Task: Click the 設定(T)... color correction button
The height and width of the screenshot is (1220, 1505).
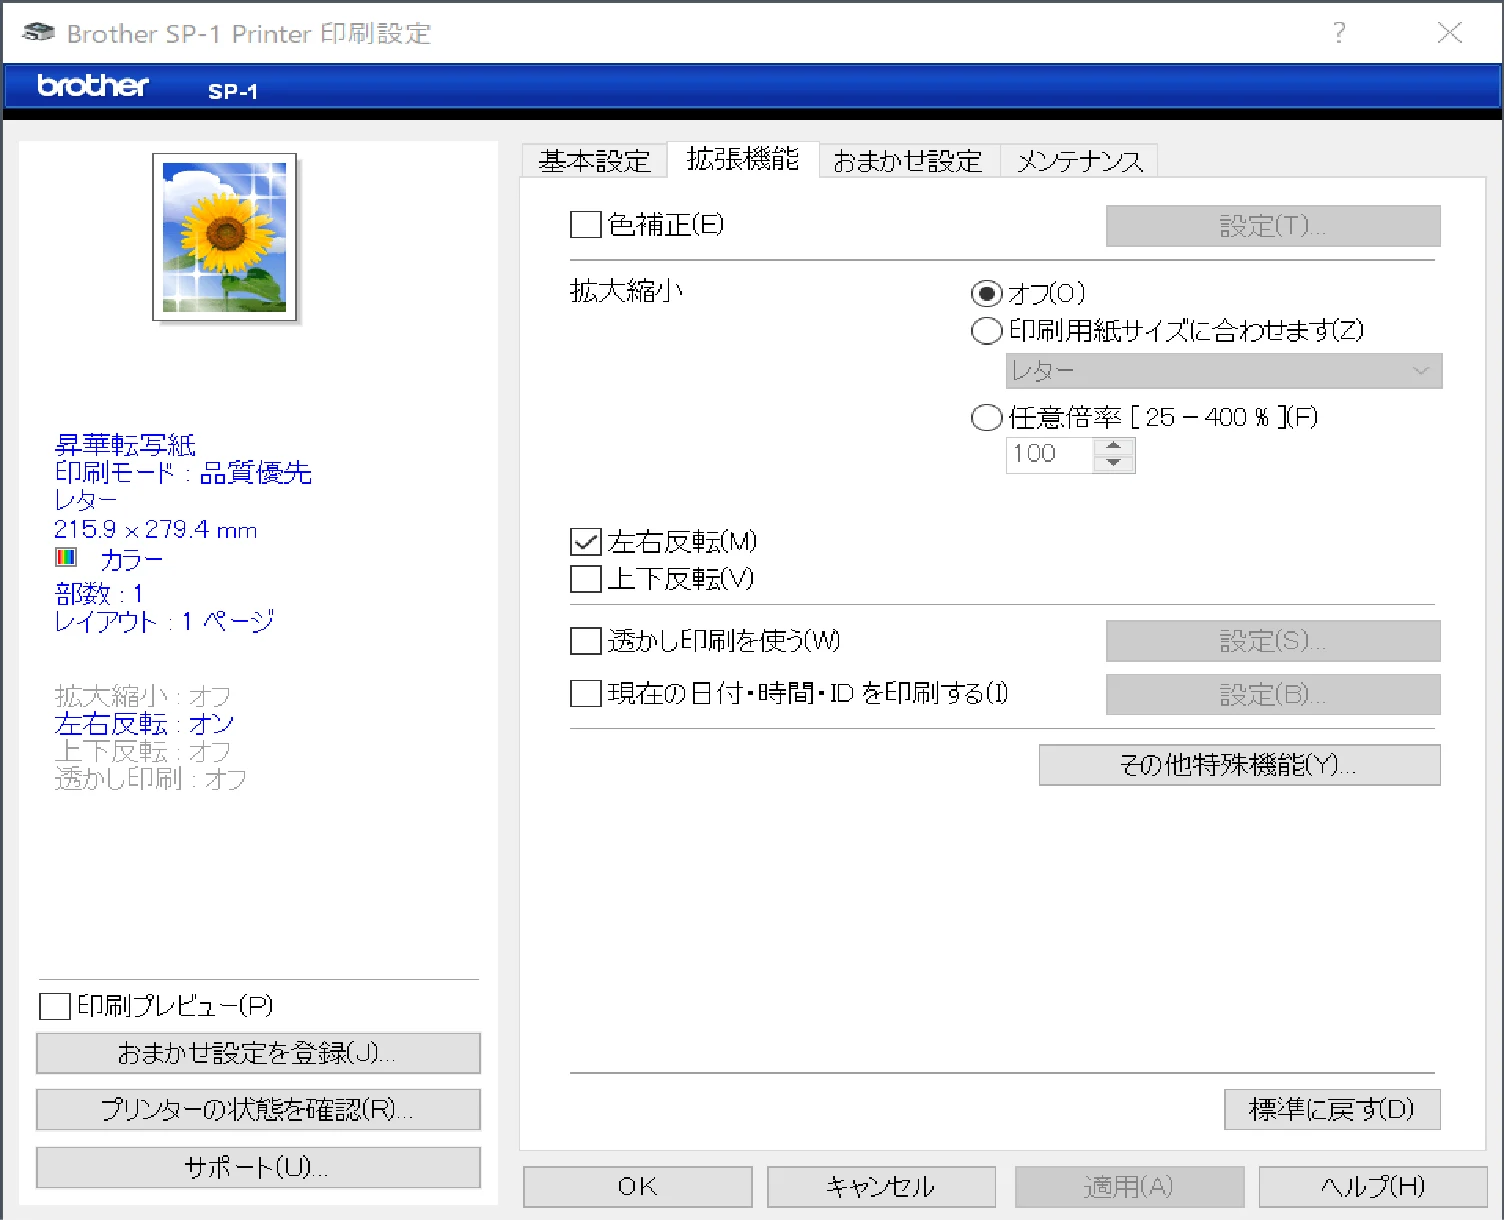Action: [x=1273, y=226]
